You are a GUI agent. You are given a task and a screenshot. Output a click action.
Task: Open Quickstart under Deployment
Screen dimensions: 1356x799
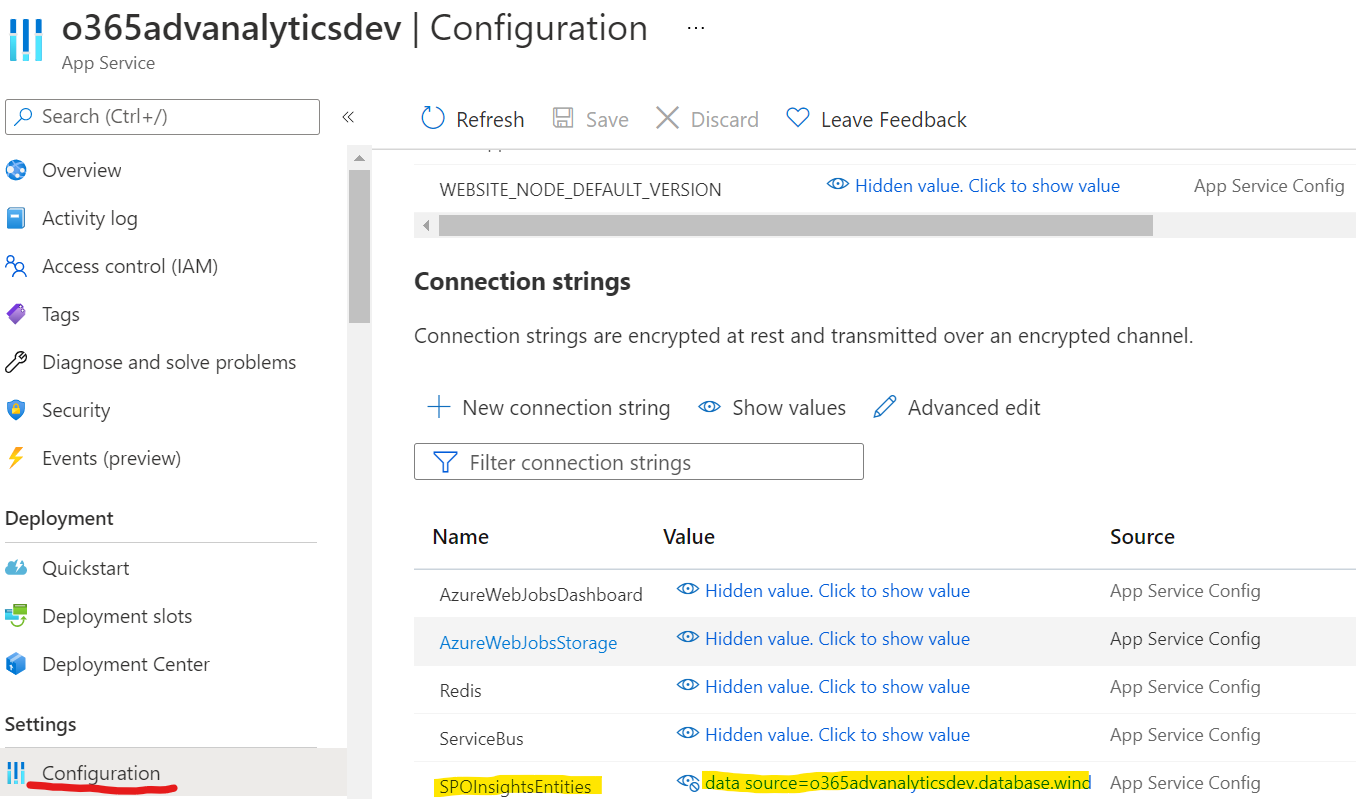coord(86,568)
